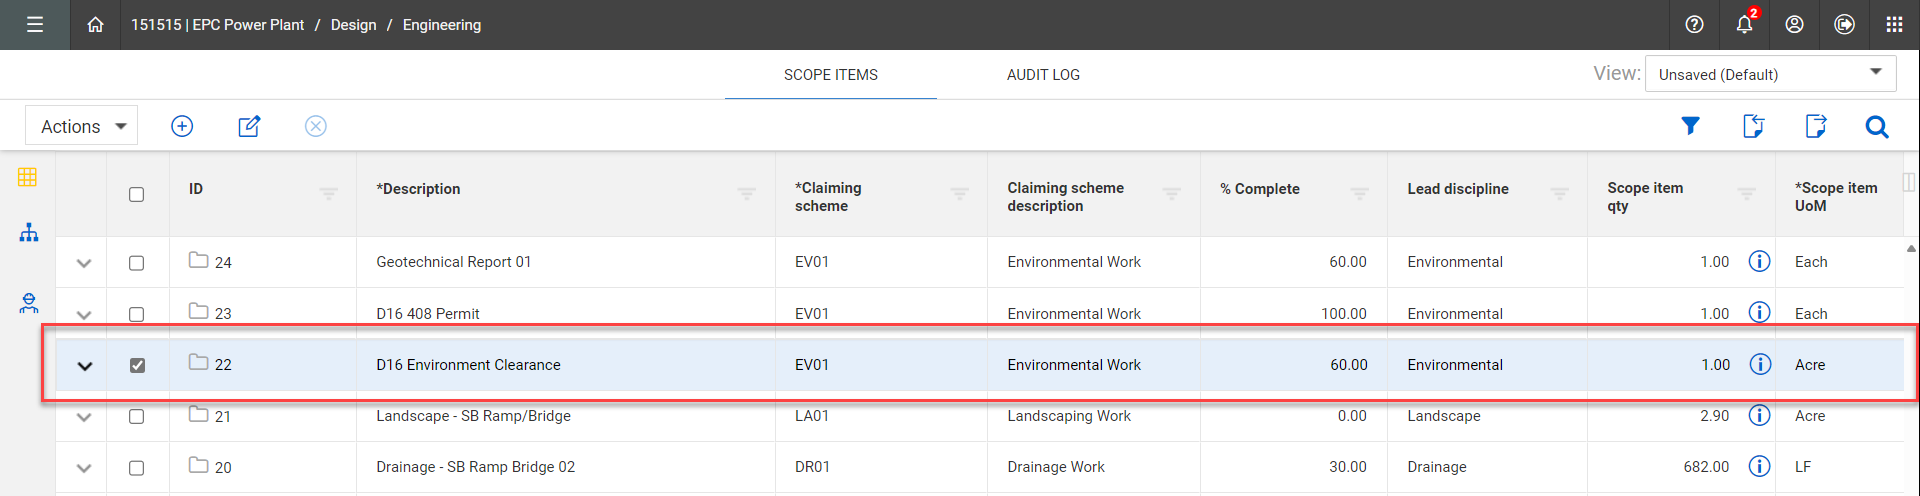Toggle the select-all header checkbox

pyautogui.click(x=137, y=195)
